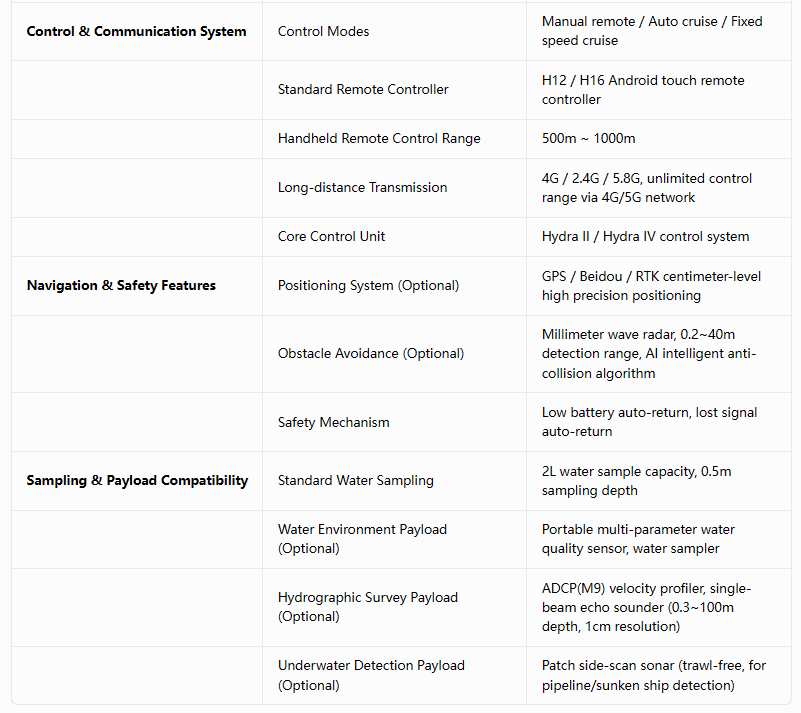Select Hydra II / Hydra IV control system
This screenshot has width=801, height=713.
coord(646,236)
